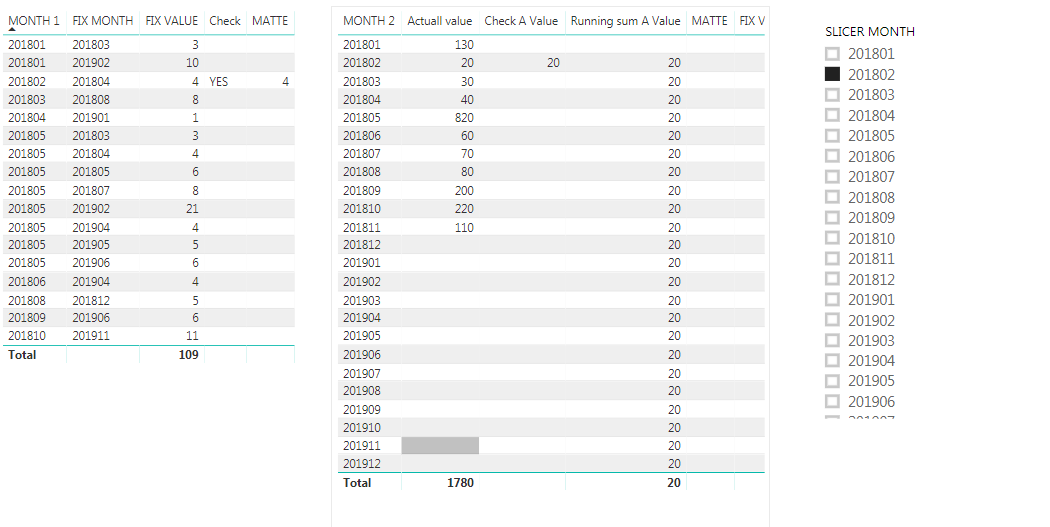Click the Check A Value header

tap(521, 21)
